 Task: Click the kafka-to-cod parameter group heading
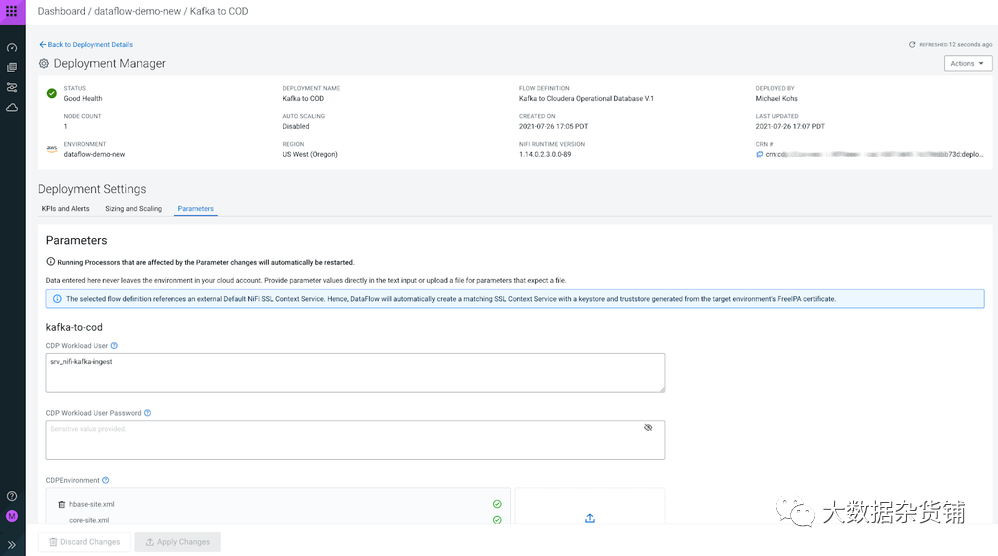click(74, 327)
